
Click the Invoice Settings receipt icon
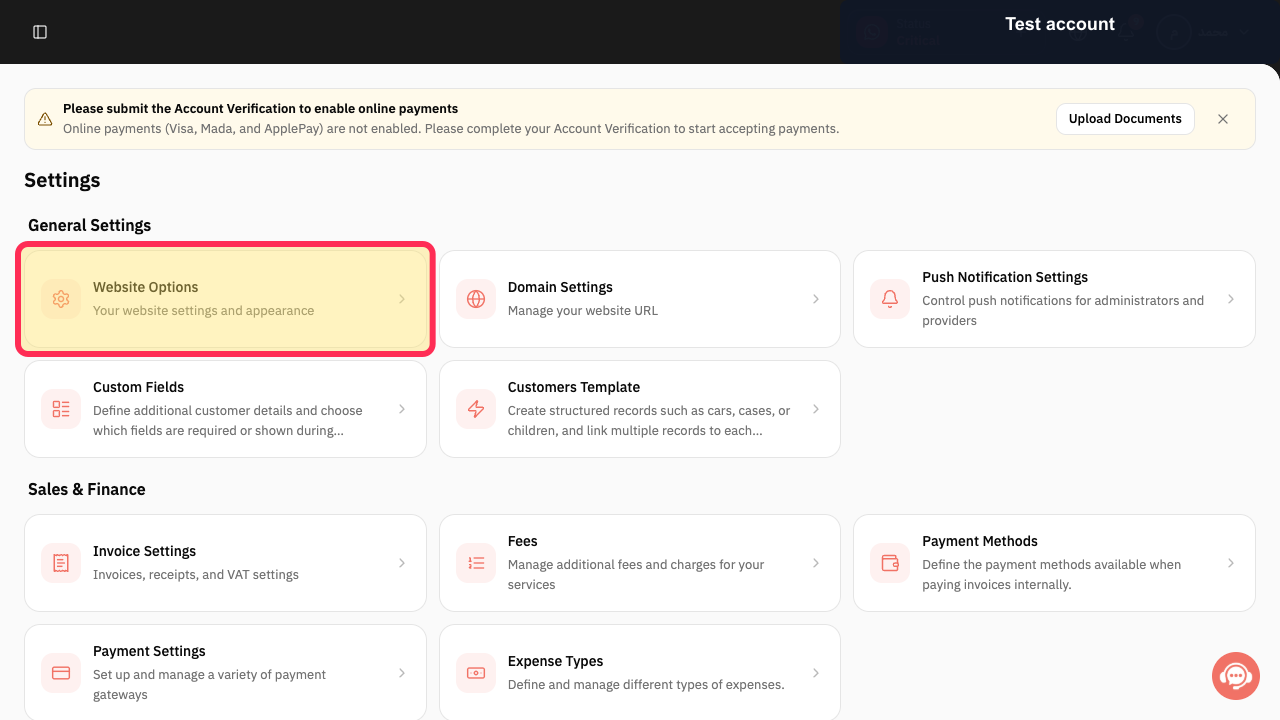click(x=61, y=563)
